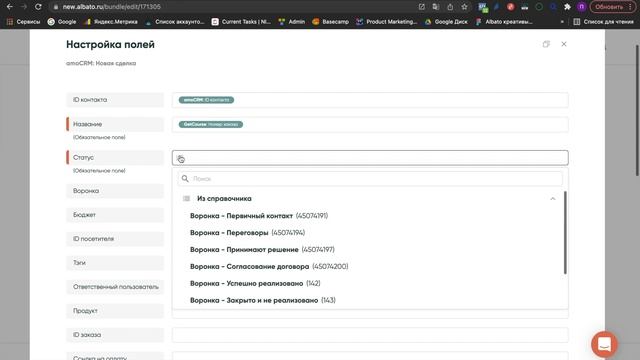Open the Список аккаунто... bookmark
Viewport: 640px width, 360px height.
174,22
